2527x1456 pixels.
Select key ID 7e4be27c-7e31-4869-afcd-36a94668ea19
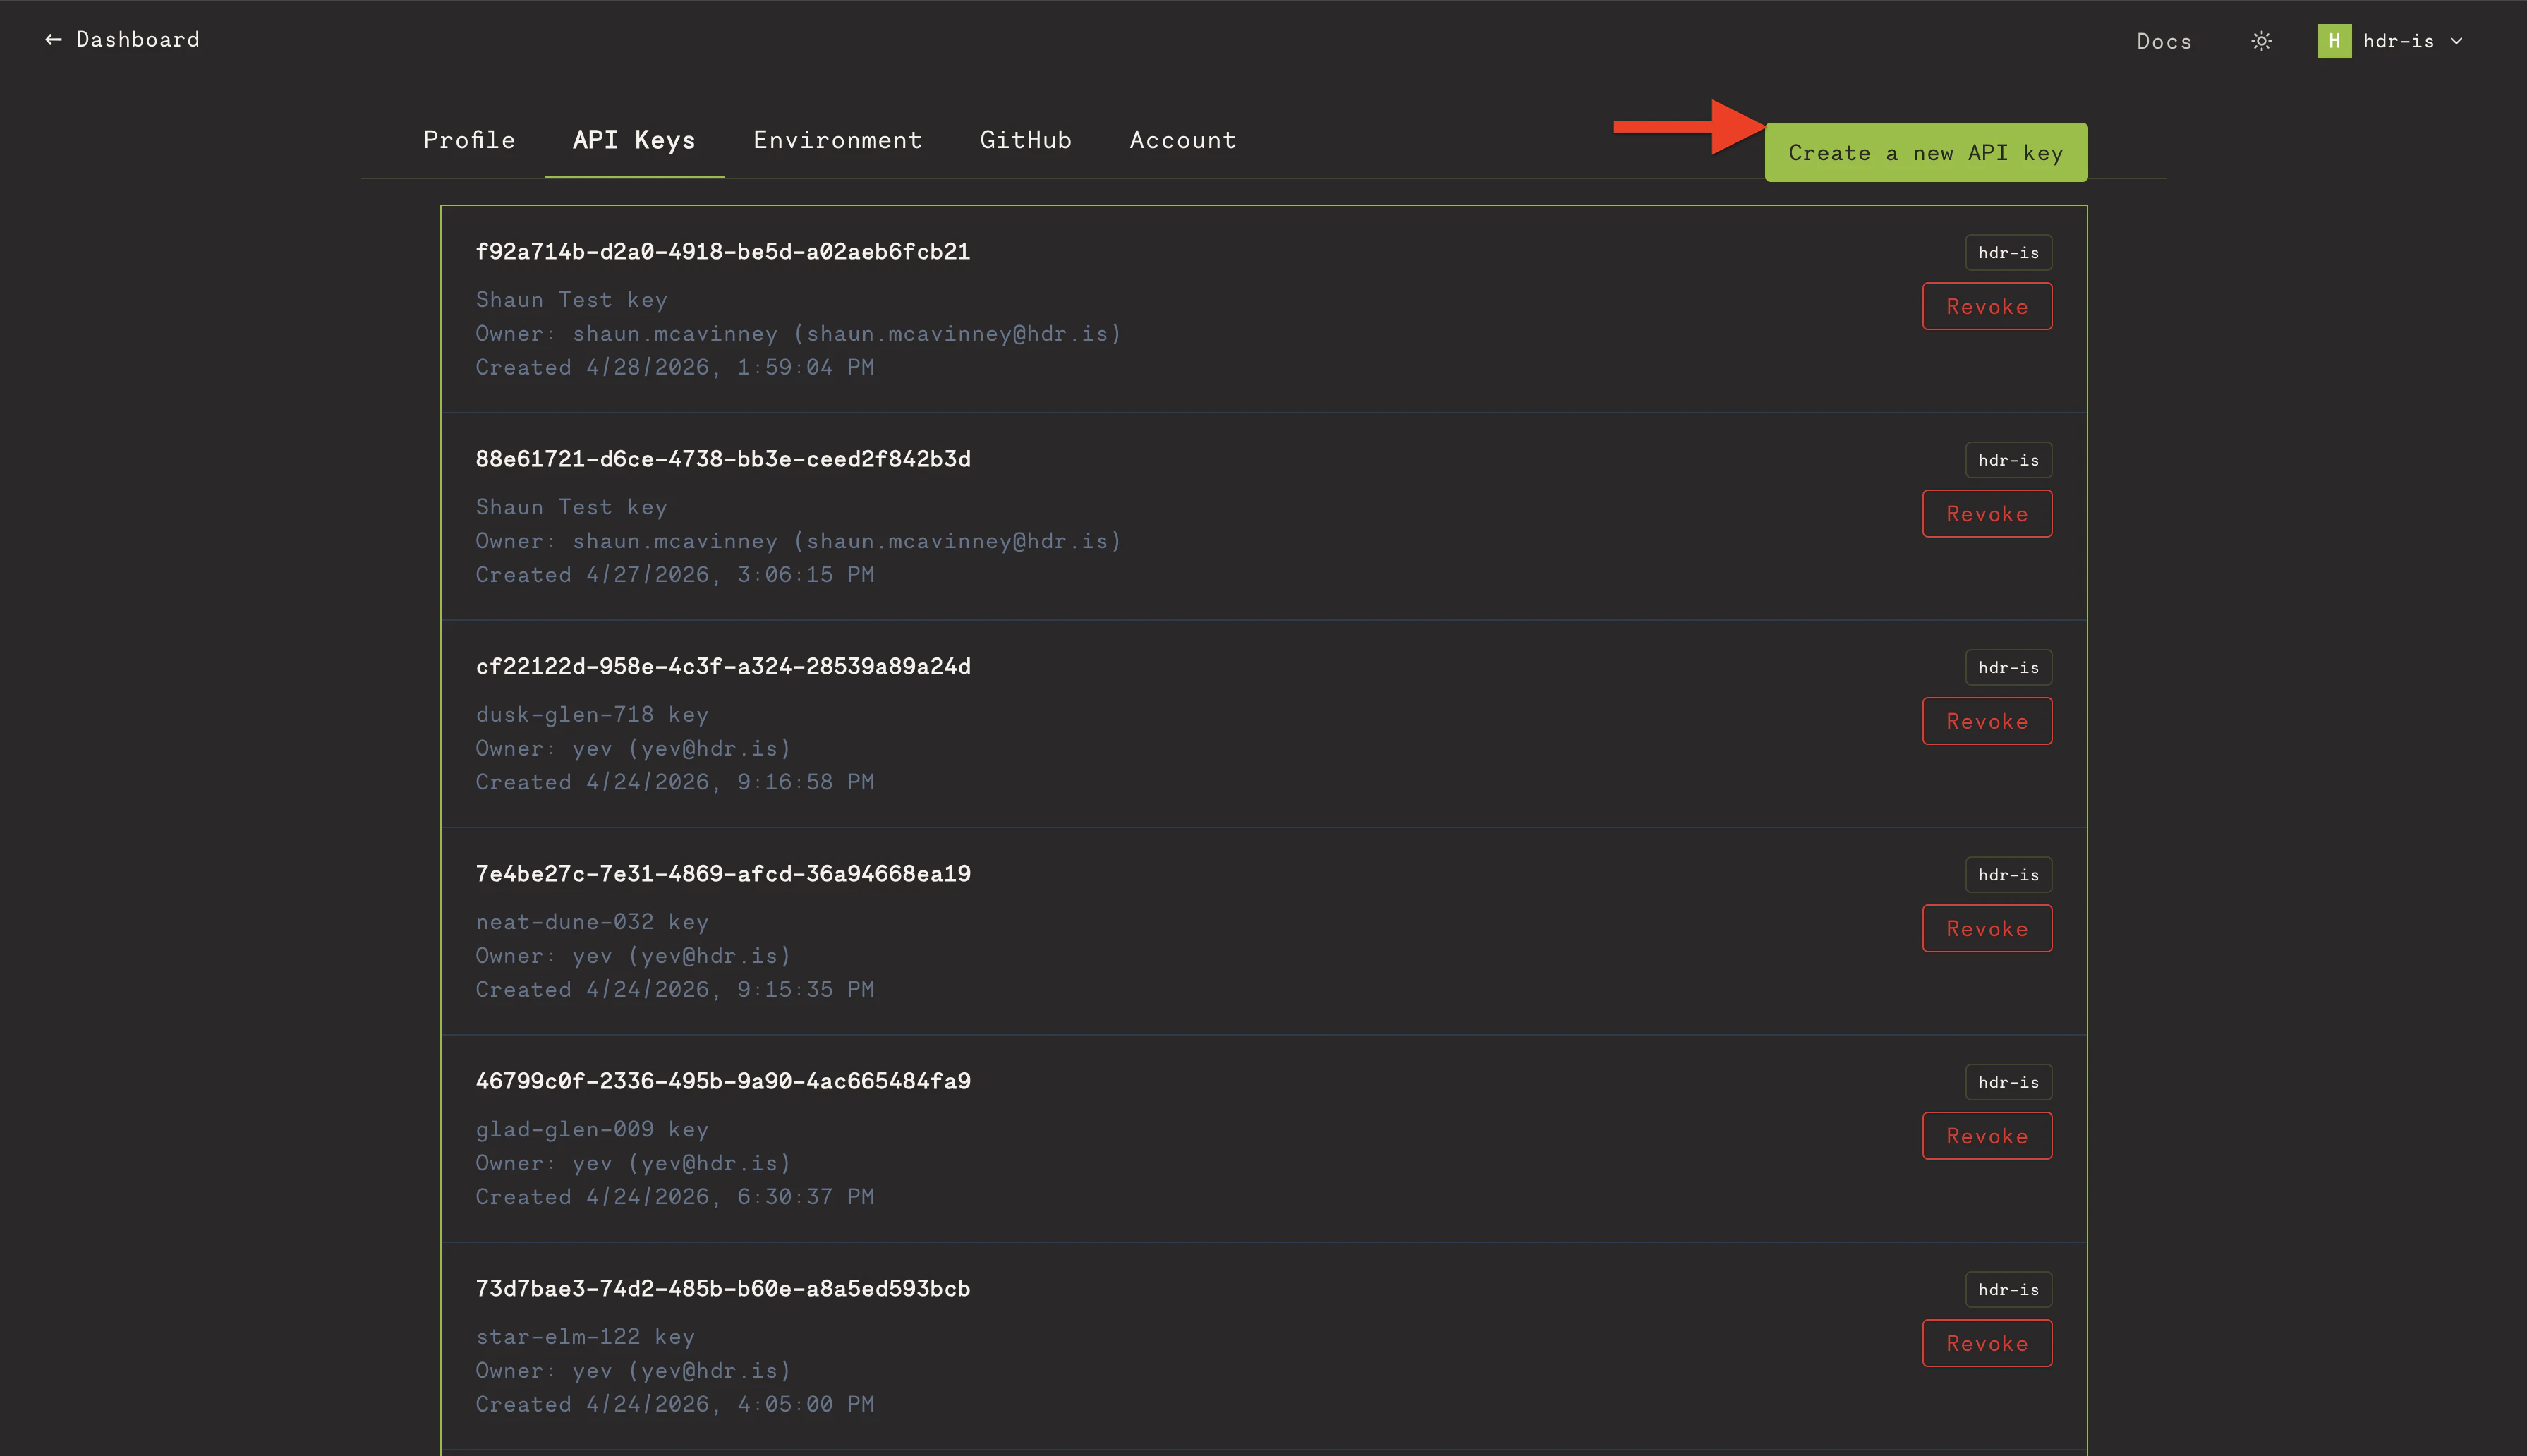(723, 873)
